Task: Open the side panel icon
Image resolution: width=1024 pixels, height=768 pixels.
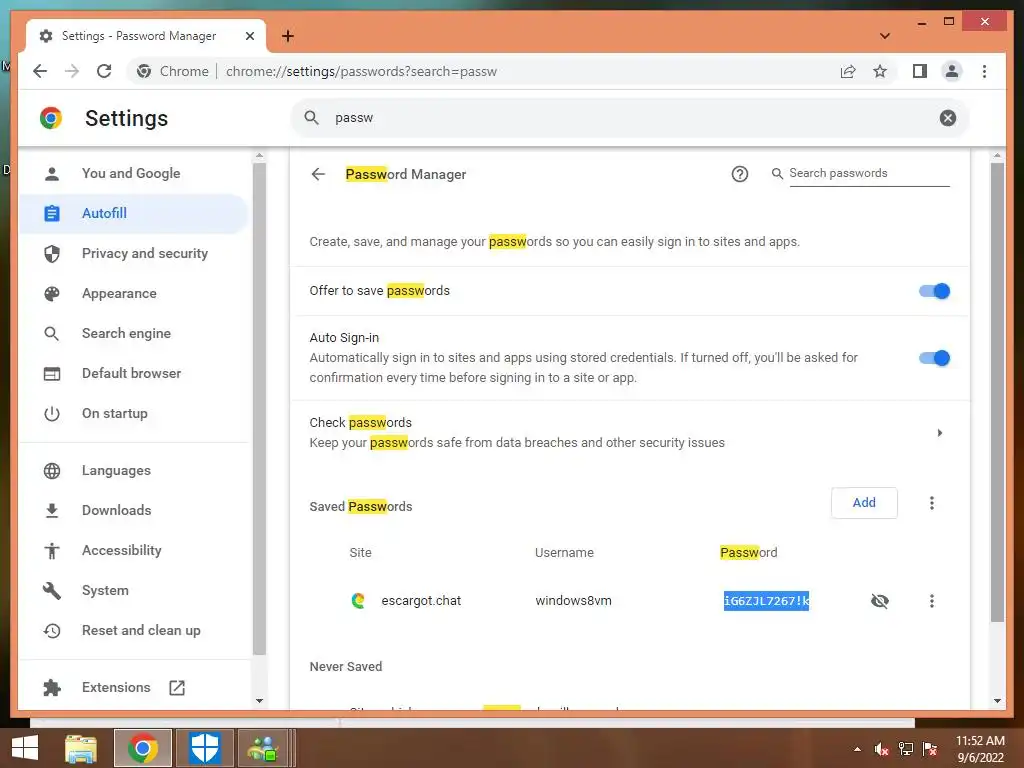Action: pyautogui.click(x=920, y=71)
